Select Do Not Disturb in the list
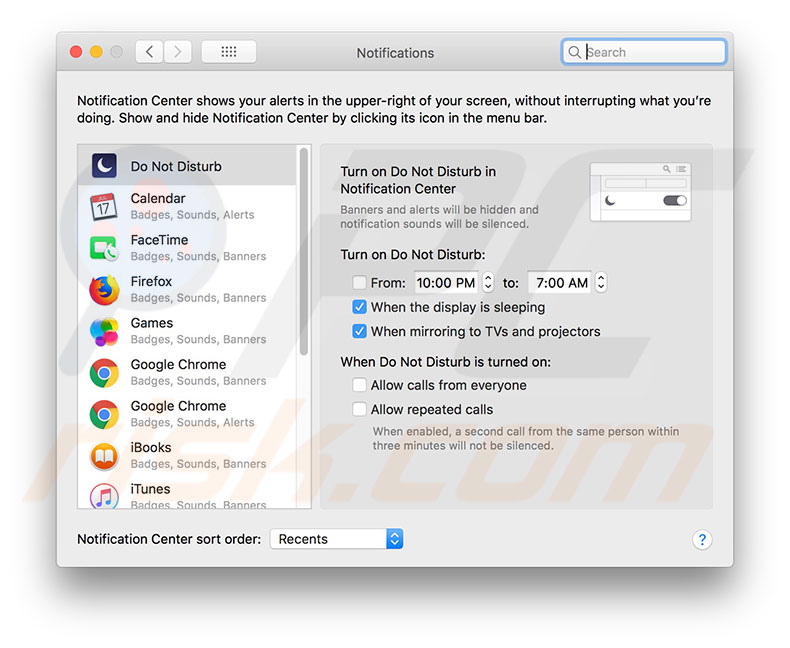Screen dimensions: 790x648 [187, 166]
